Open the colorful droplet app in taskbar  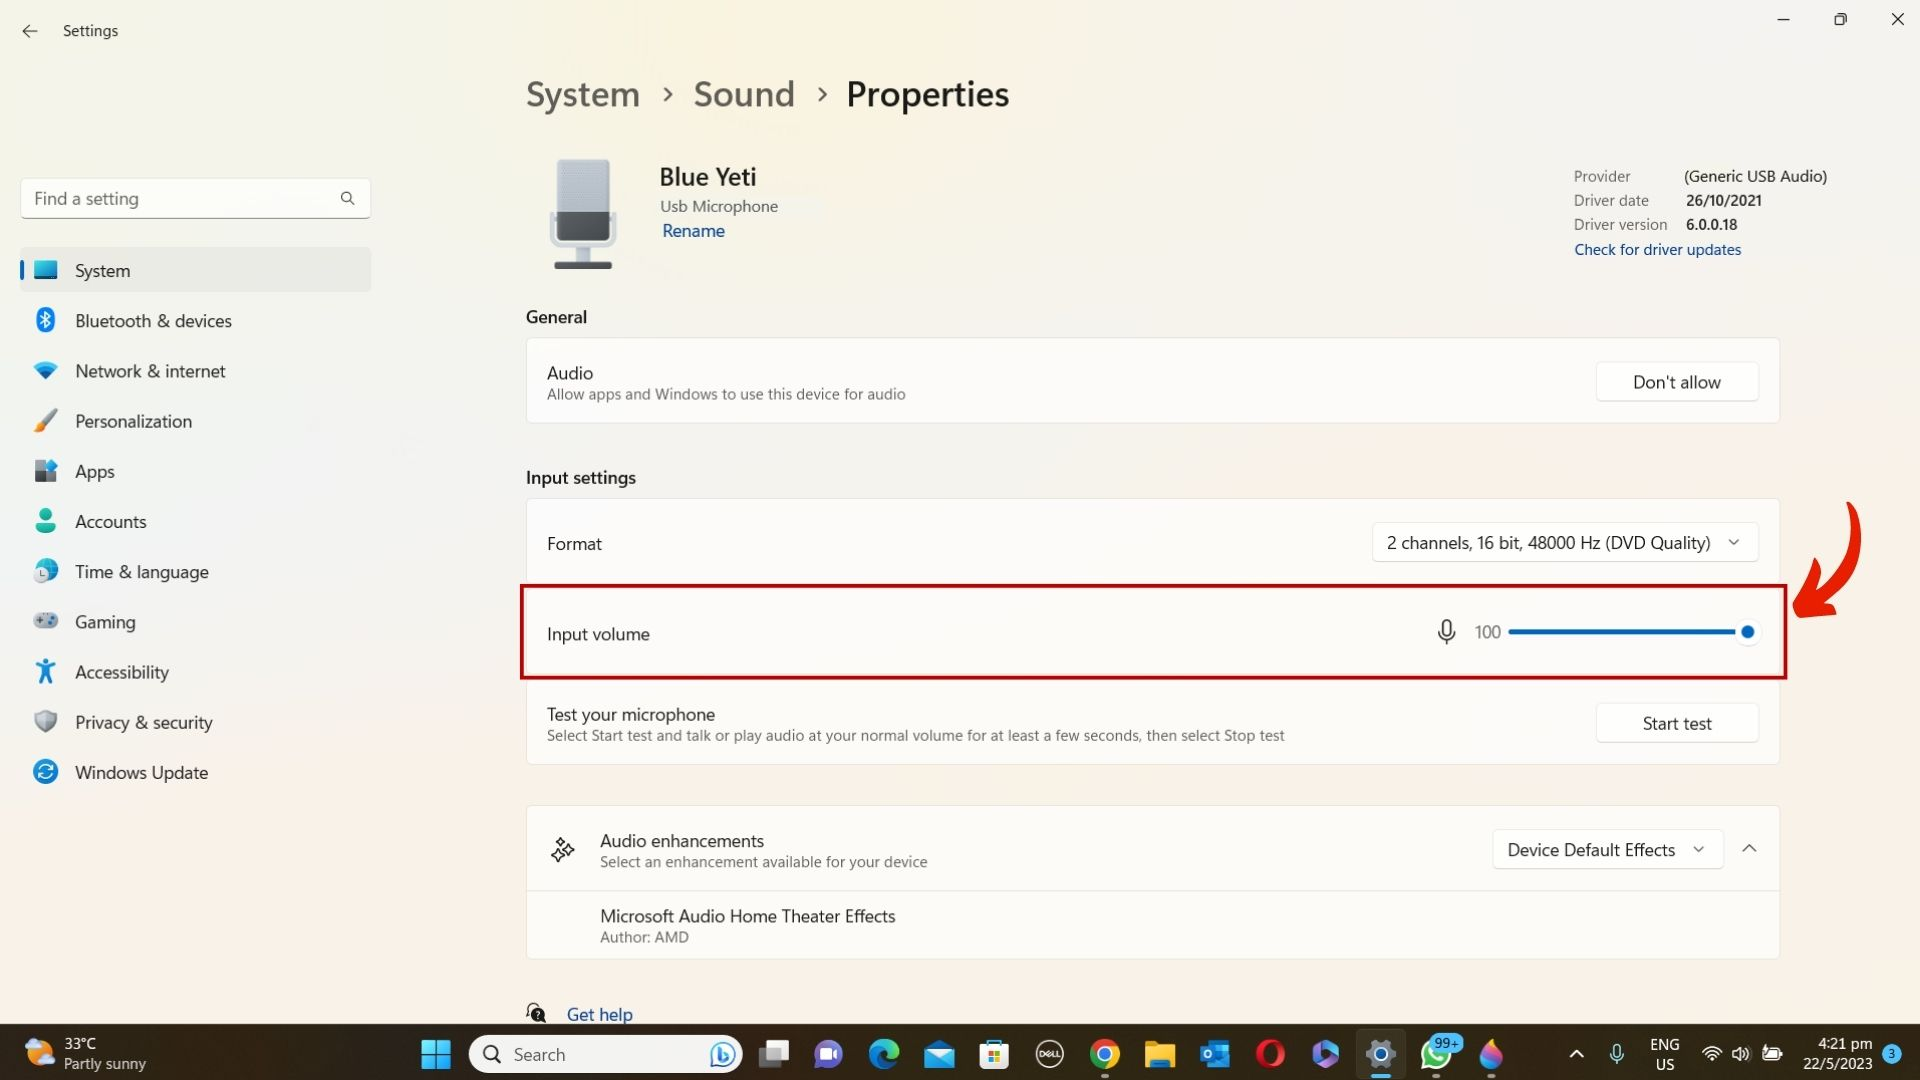(1491, 1054)
